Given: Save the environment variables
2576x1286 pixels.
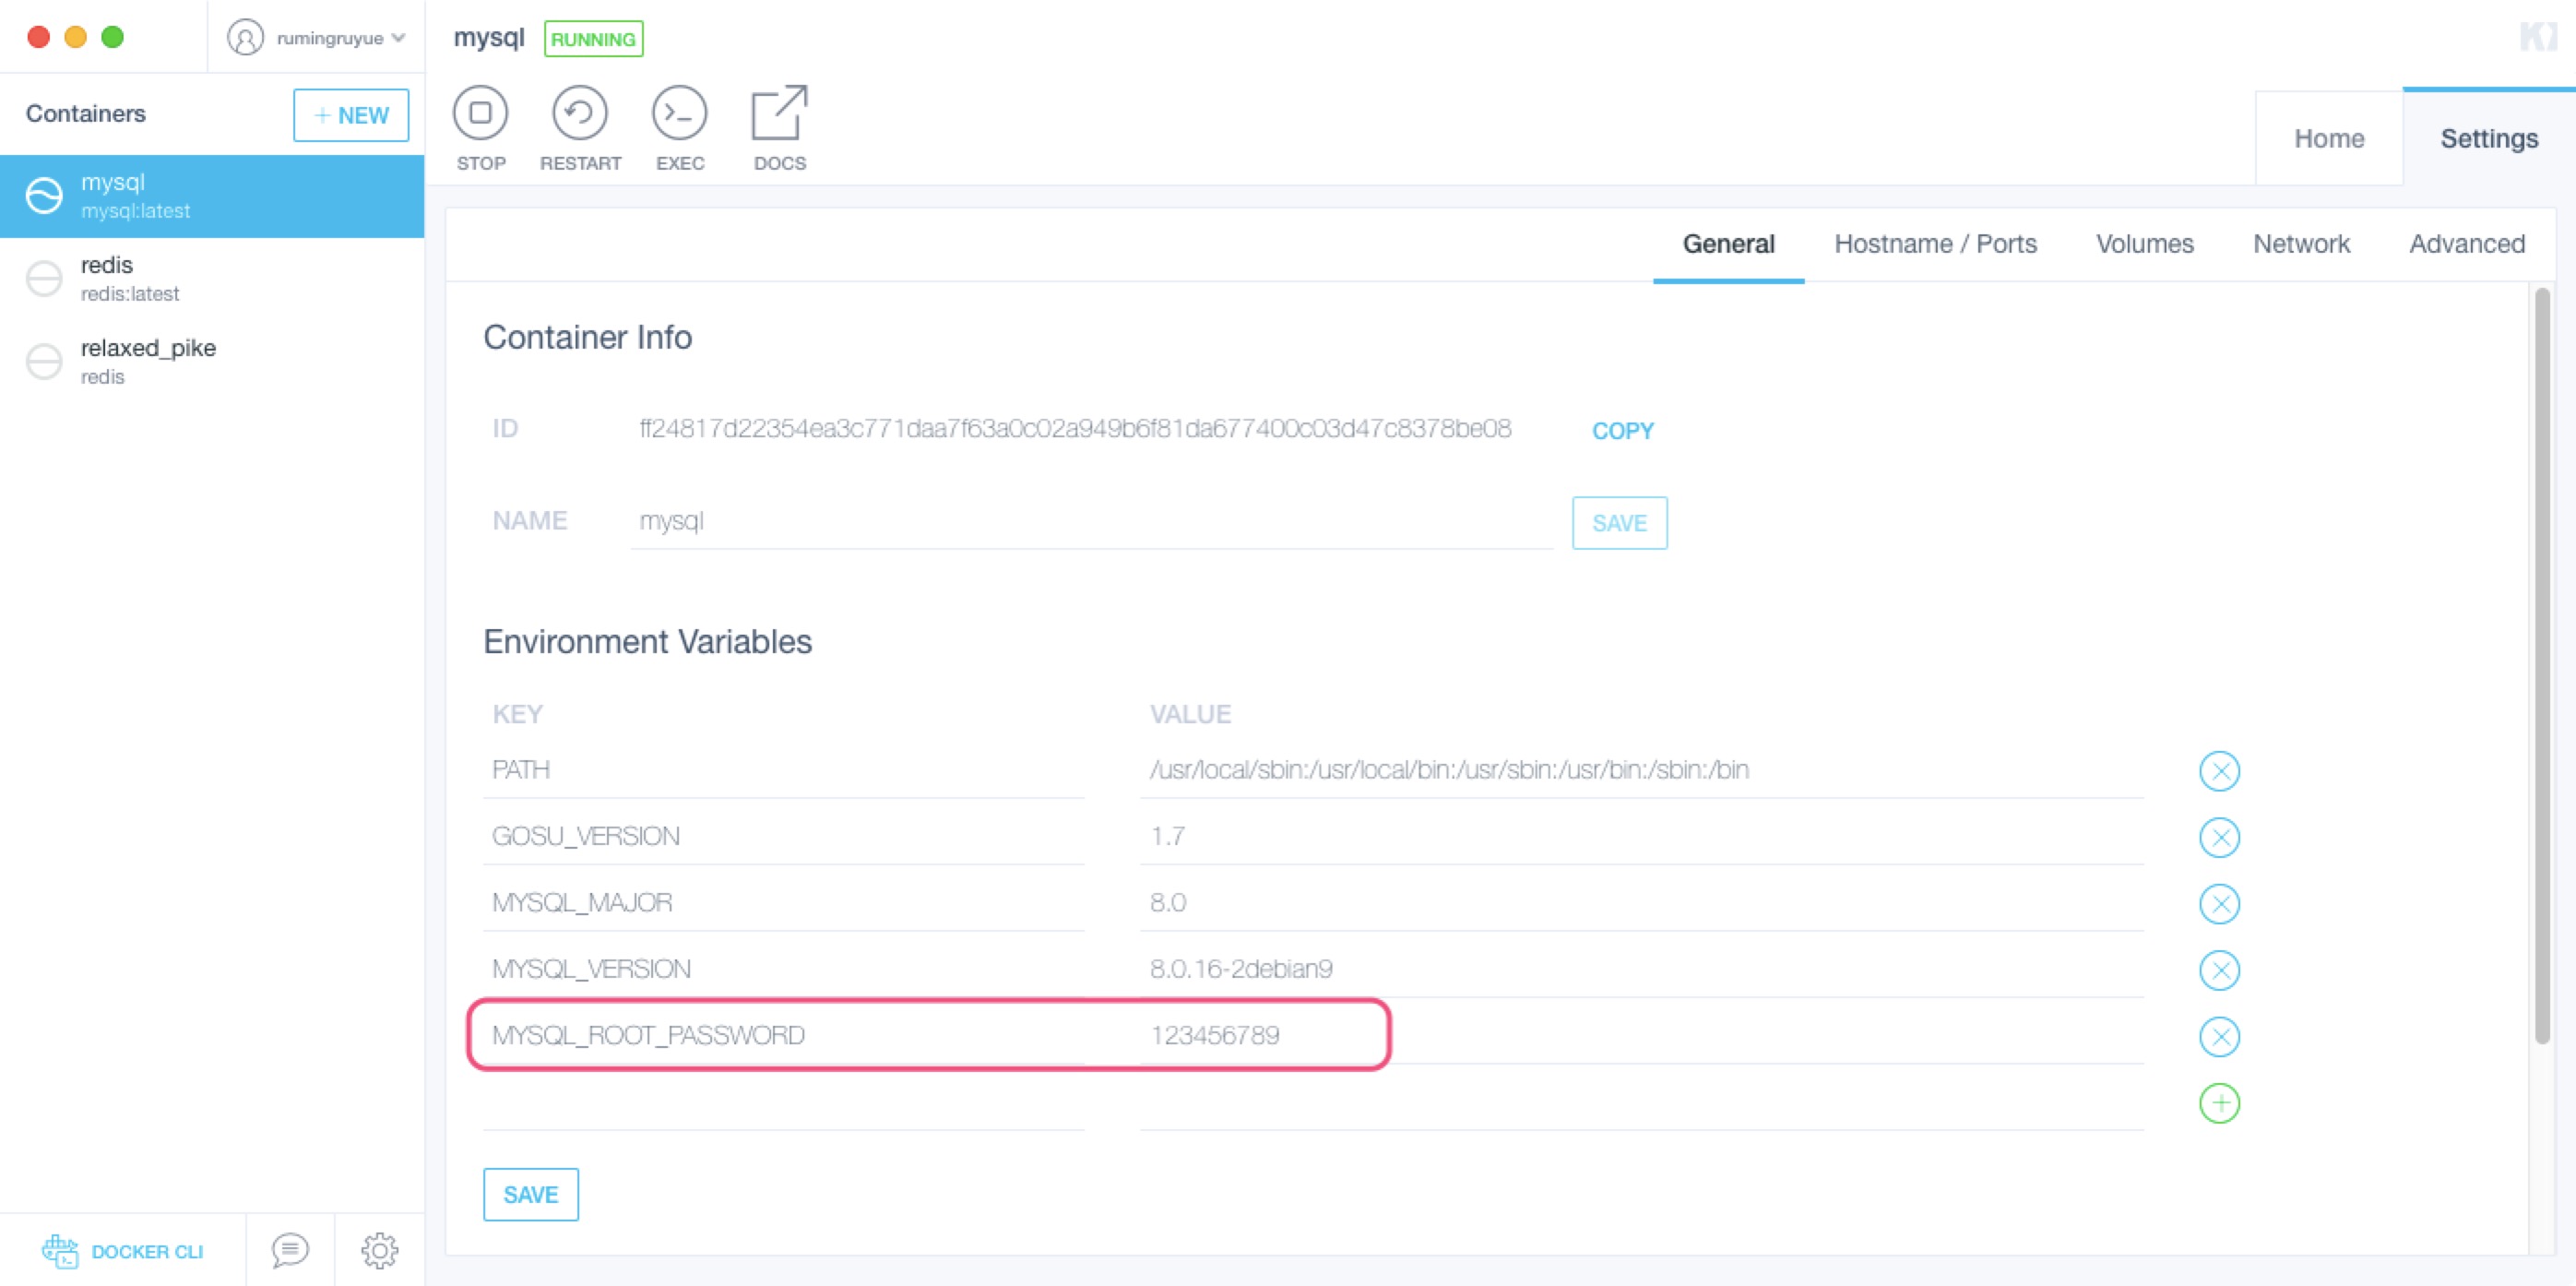Looking at the screenshot, I should 530,1194.
